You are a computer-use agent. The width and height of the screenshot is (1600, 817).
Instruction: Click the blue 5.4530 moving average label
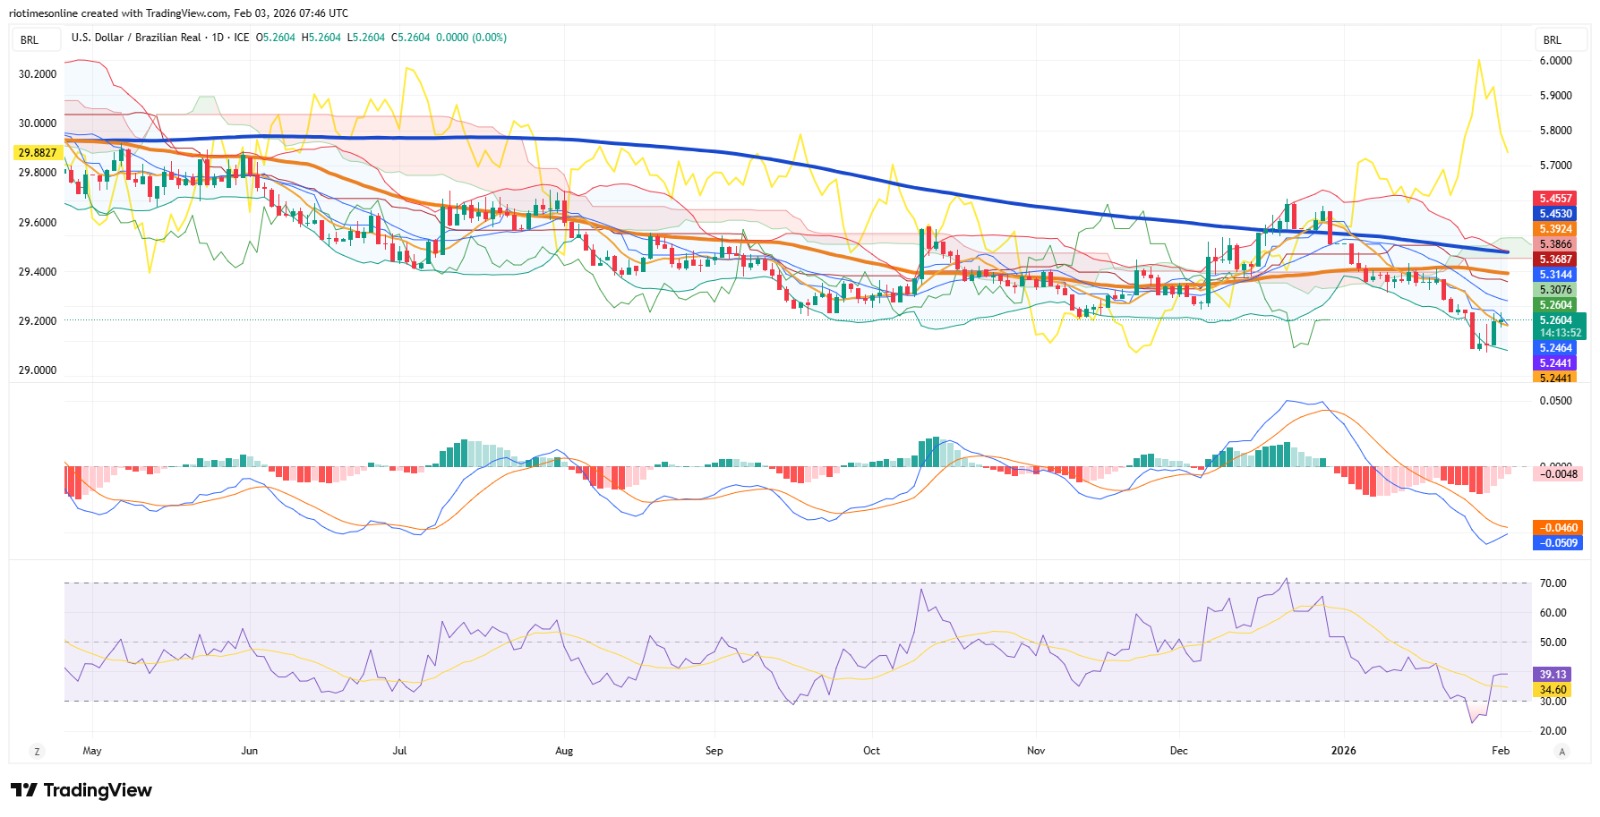click(1555, 214)
